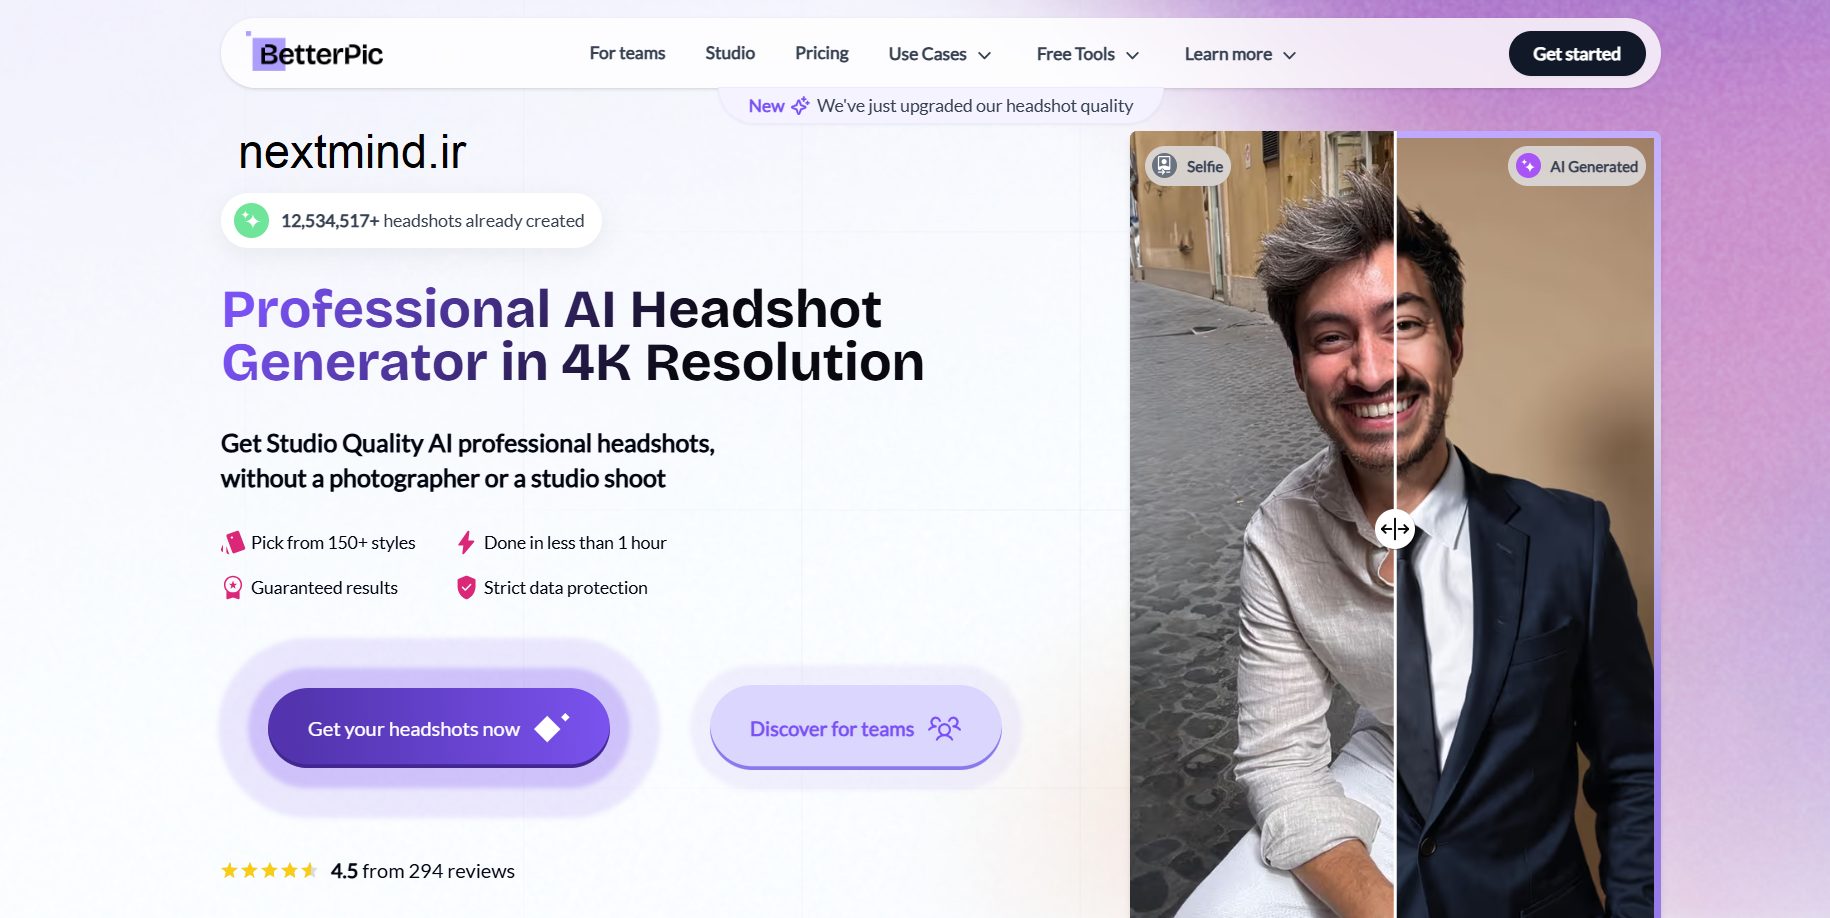The image size is (1830, 918).
Task: Click the star rating reviews row
Action: pyautogui.click(x=368, y=871)
